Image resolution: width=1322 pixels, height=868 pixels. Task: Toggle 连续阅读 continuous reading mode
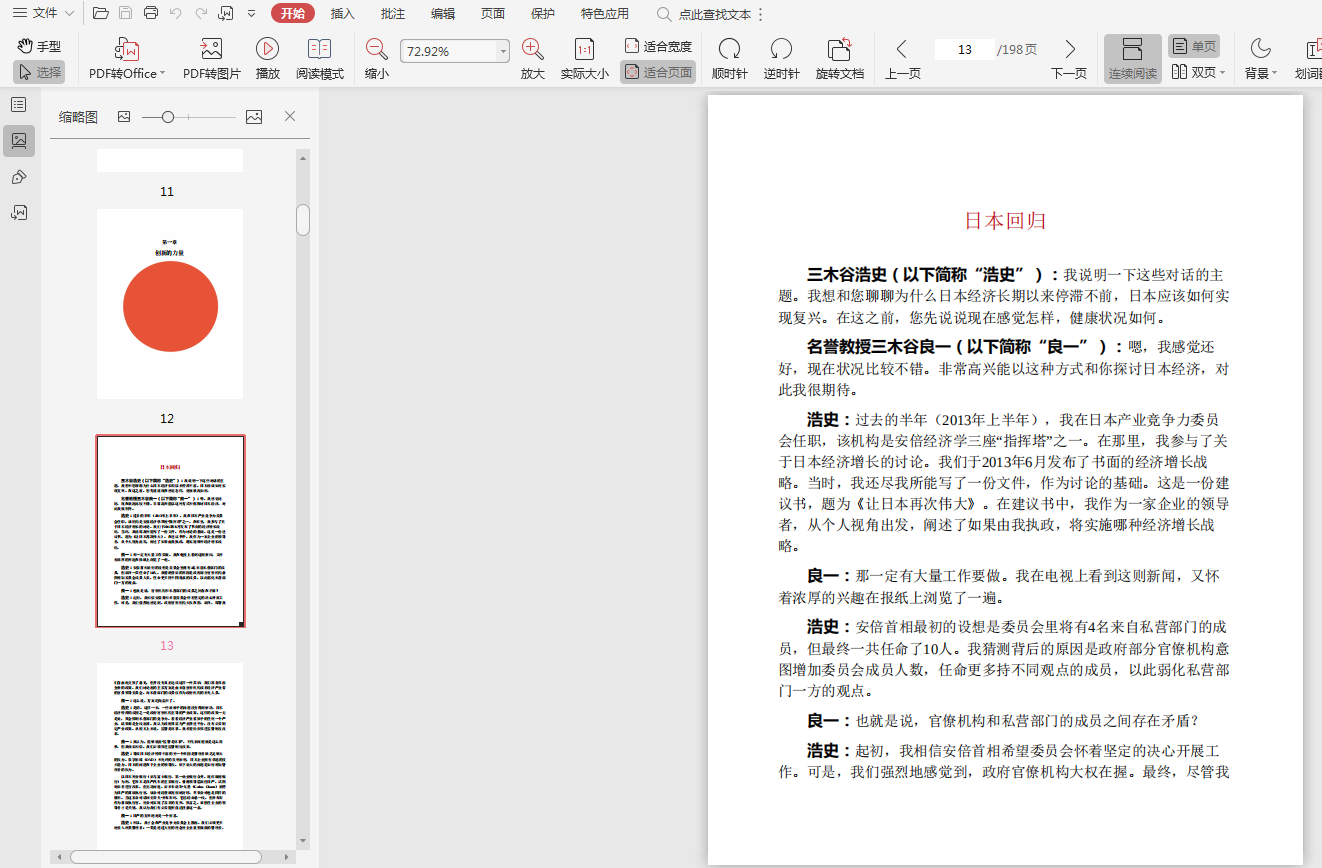click(1132, 58)
